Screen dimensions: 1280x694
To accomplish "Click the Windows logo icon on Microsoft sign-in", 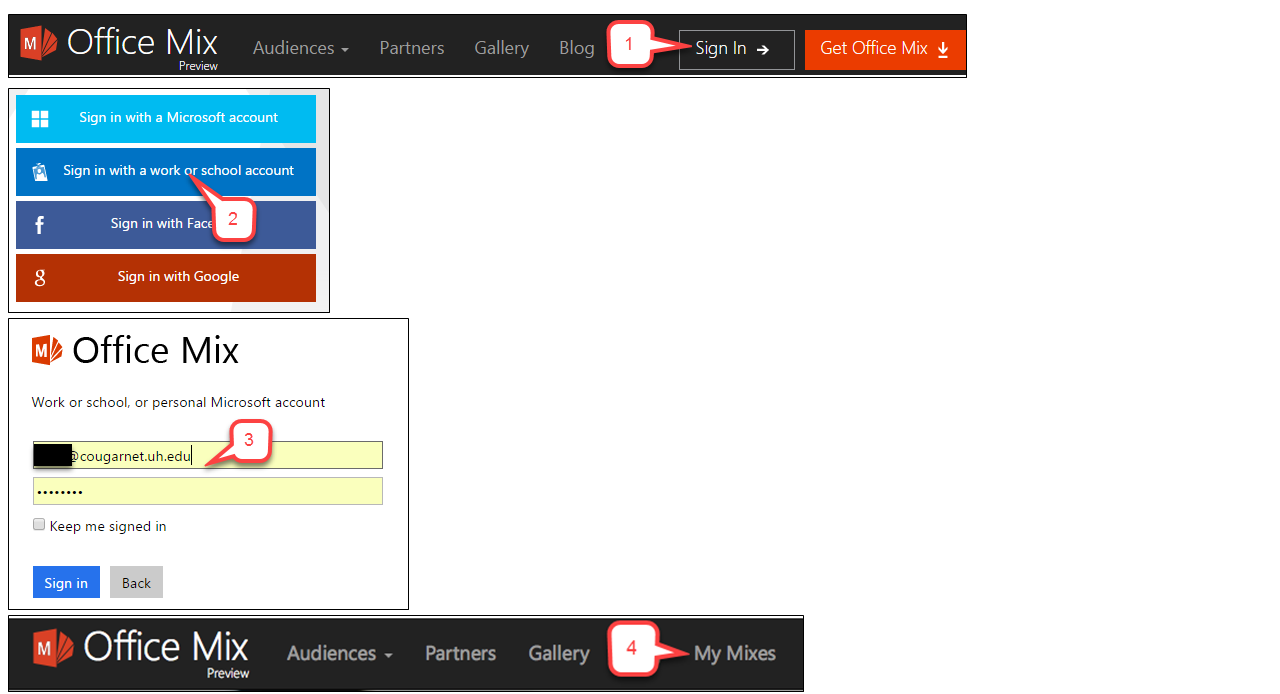I will [40, 119].
